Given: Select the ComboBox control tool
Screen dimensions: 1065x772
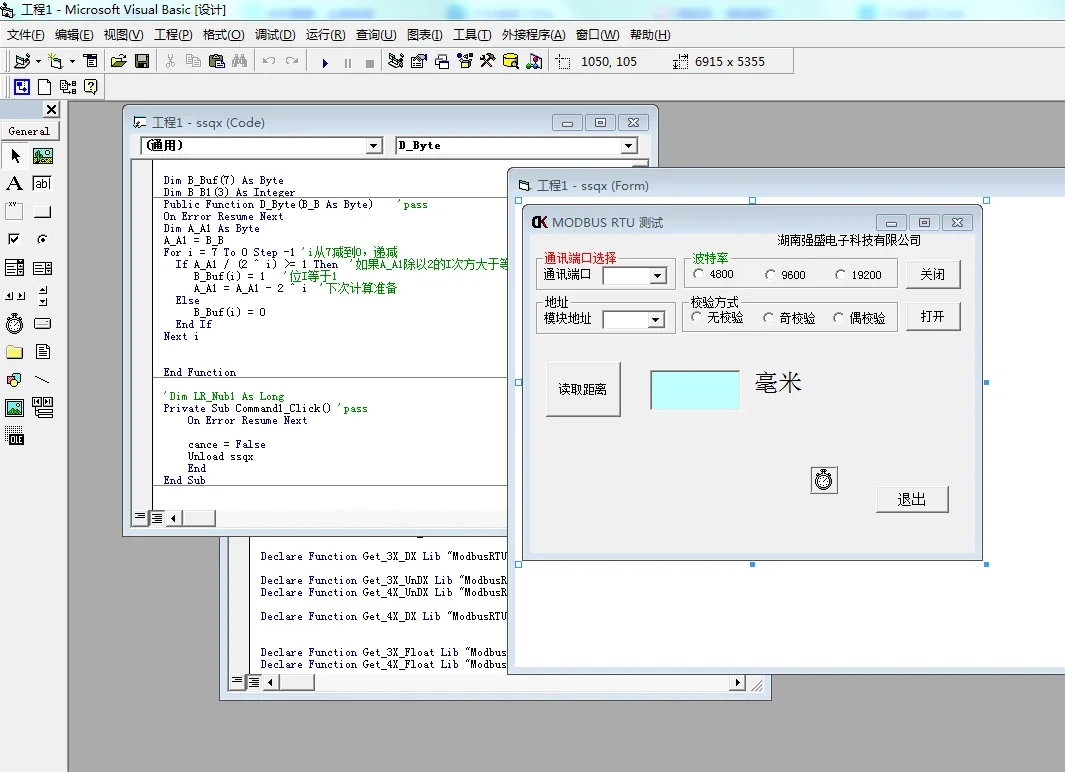Looking at the screenshot, I should (x=15, y=268).
